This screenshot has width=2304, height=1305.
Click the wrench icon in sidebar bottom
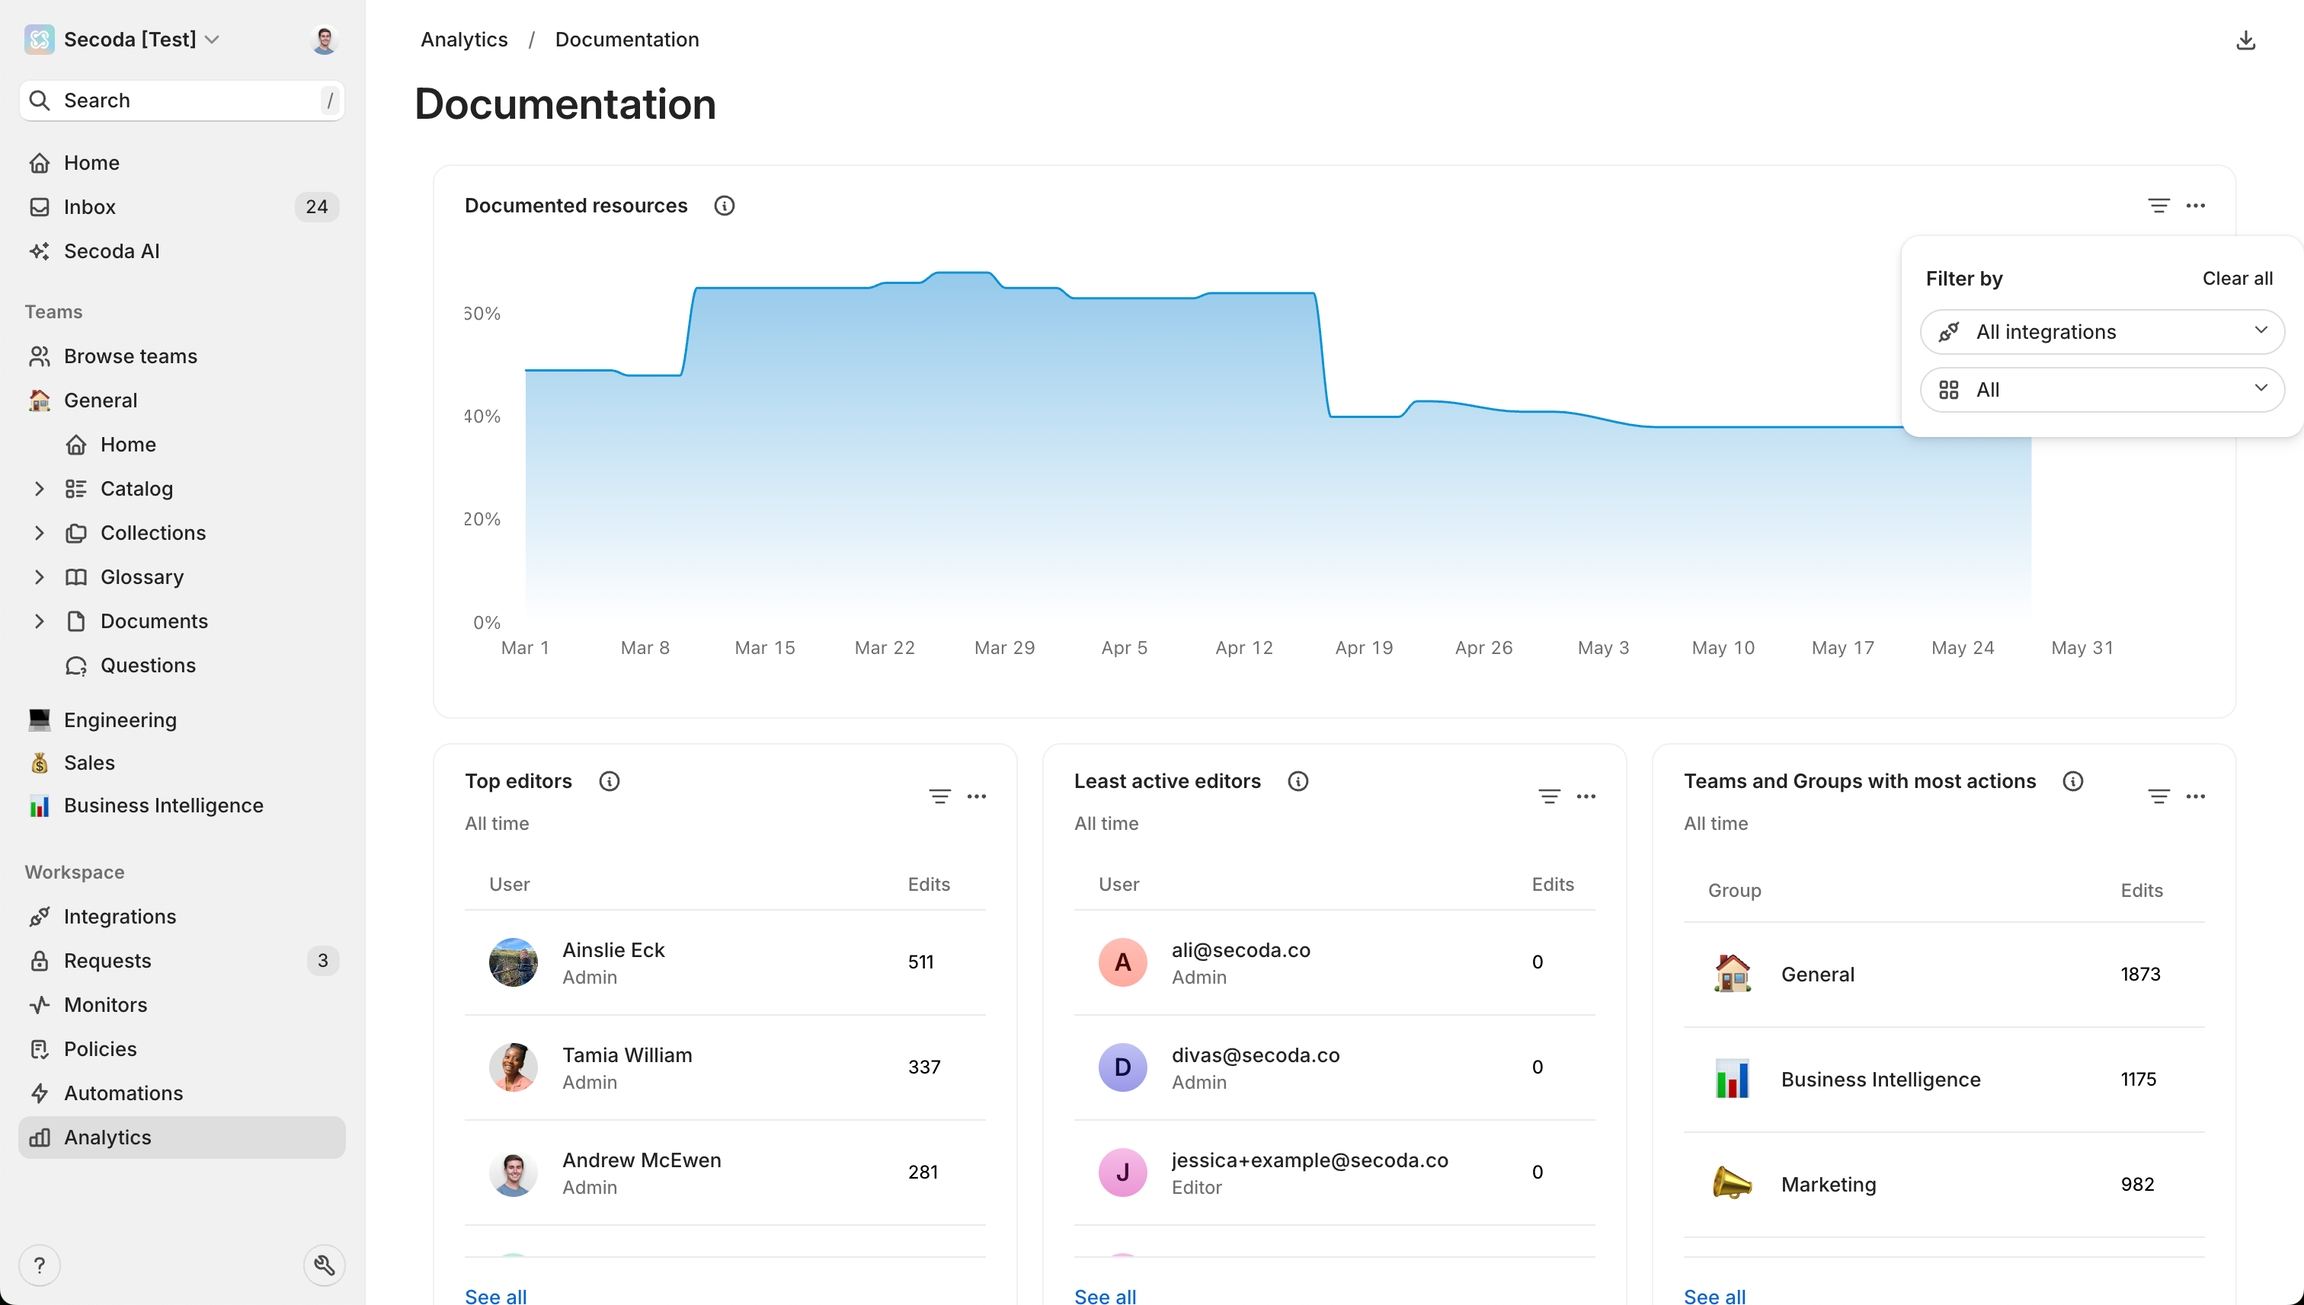click(324, 1265)
